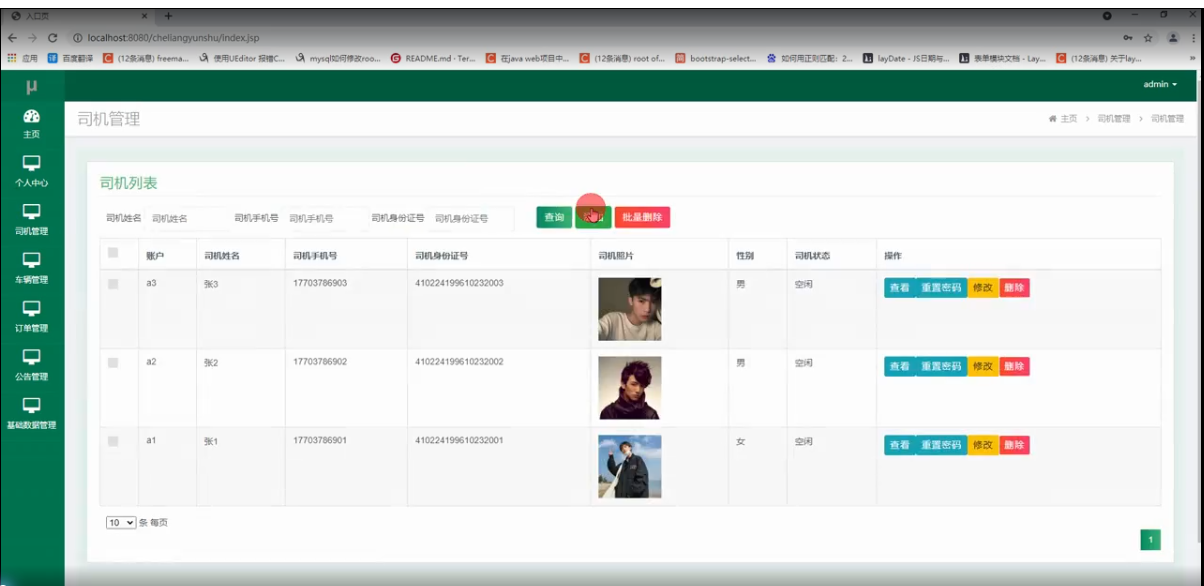Select 司机管理 in the sidebar

tap(32, 220)
